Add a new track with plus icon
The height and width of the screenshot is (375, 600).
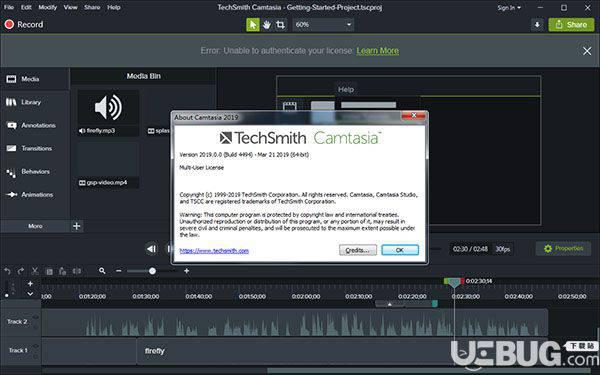[x=30, y=284]
